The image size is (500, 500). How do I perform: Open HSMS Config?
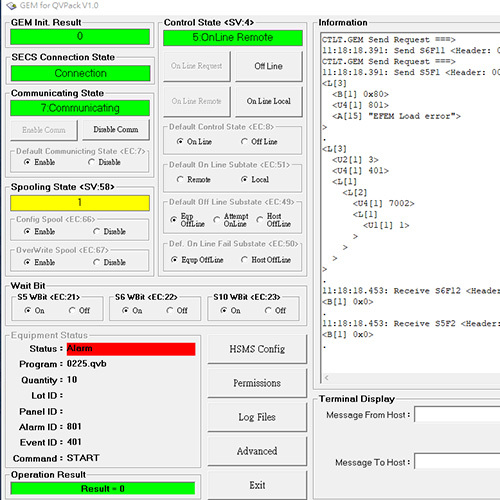257,349
